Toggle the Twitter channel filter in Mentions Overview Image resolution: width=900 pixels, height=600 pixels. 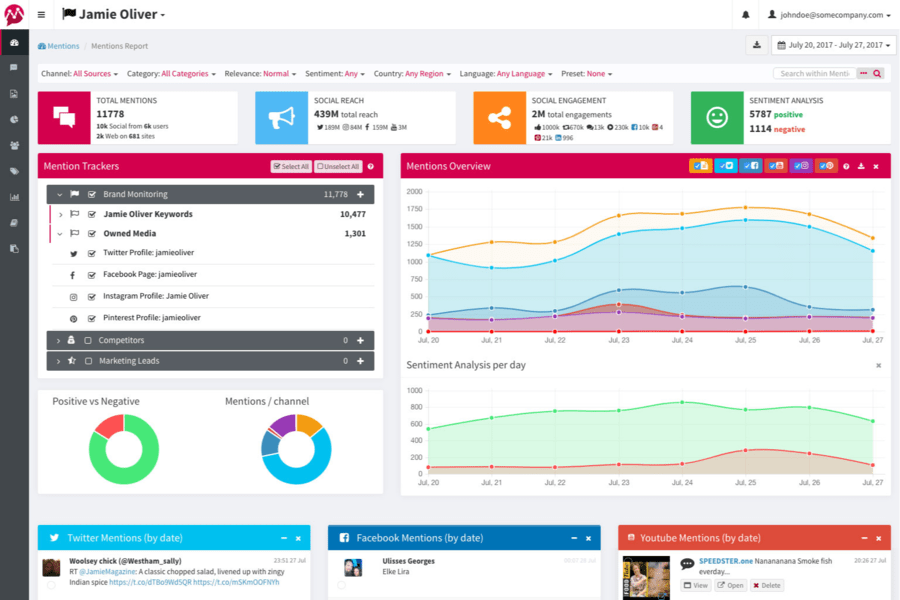(726, 166)
